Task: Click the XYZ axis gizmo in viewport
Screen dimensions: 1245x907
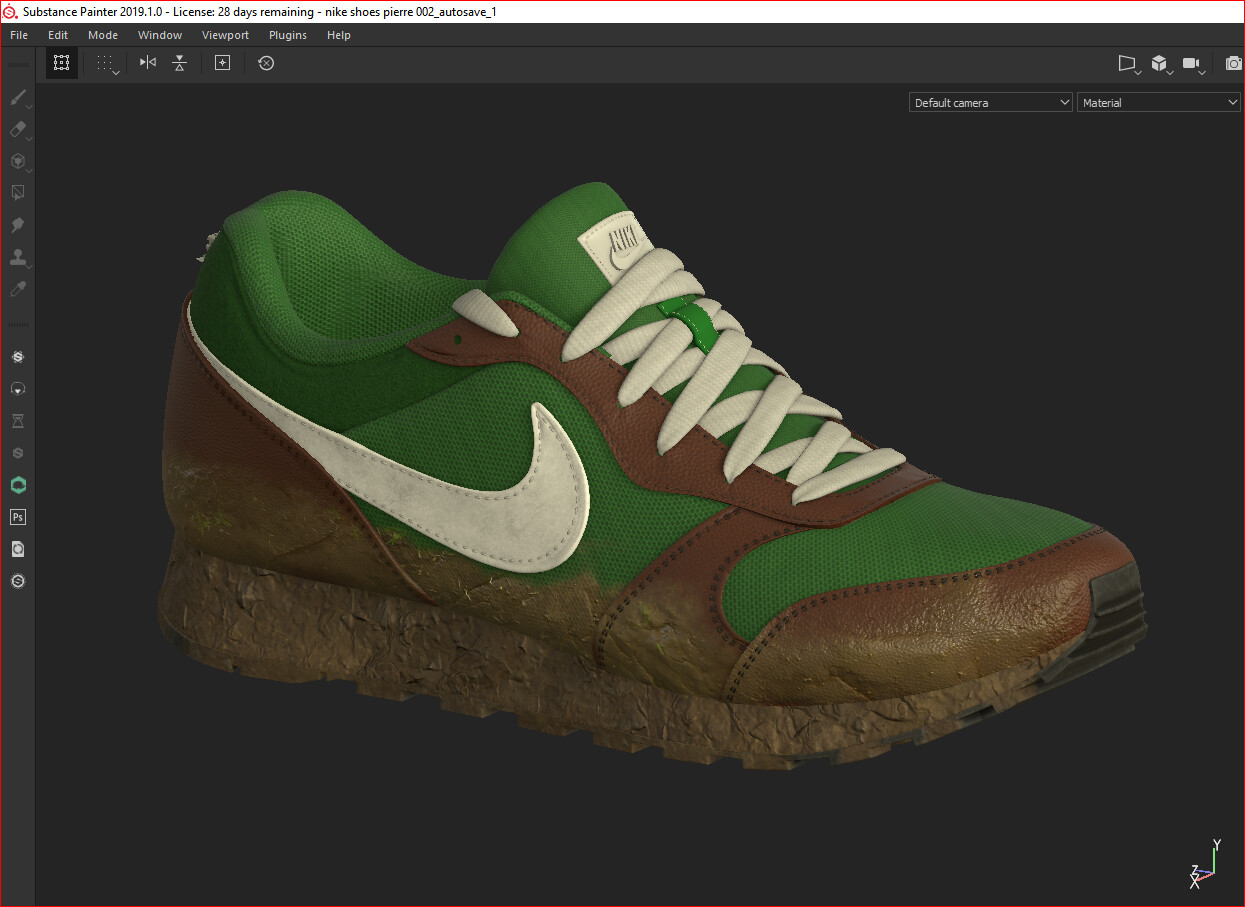Action: click(1203, 863)
